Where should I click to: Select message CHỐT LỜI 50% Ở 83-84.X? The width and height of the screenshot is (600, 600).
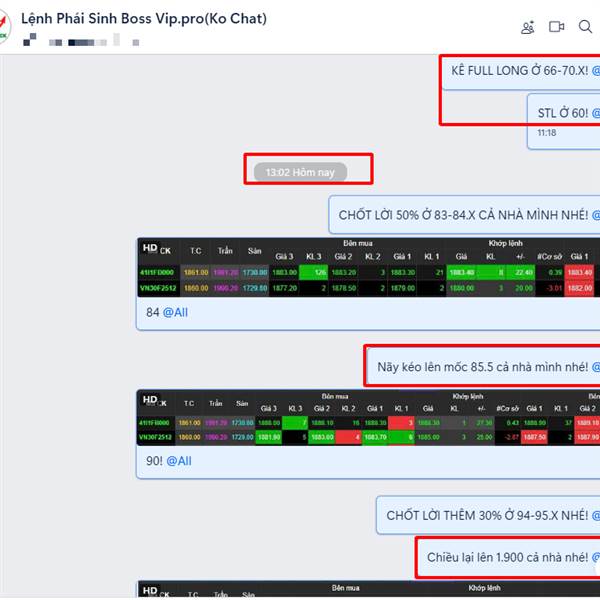tap(463, 215)
